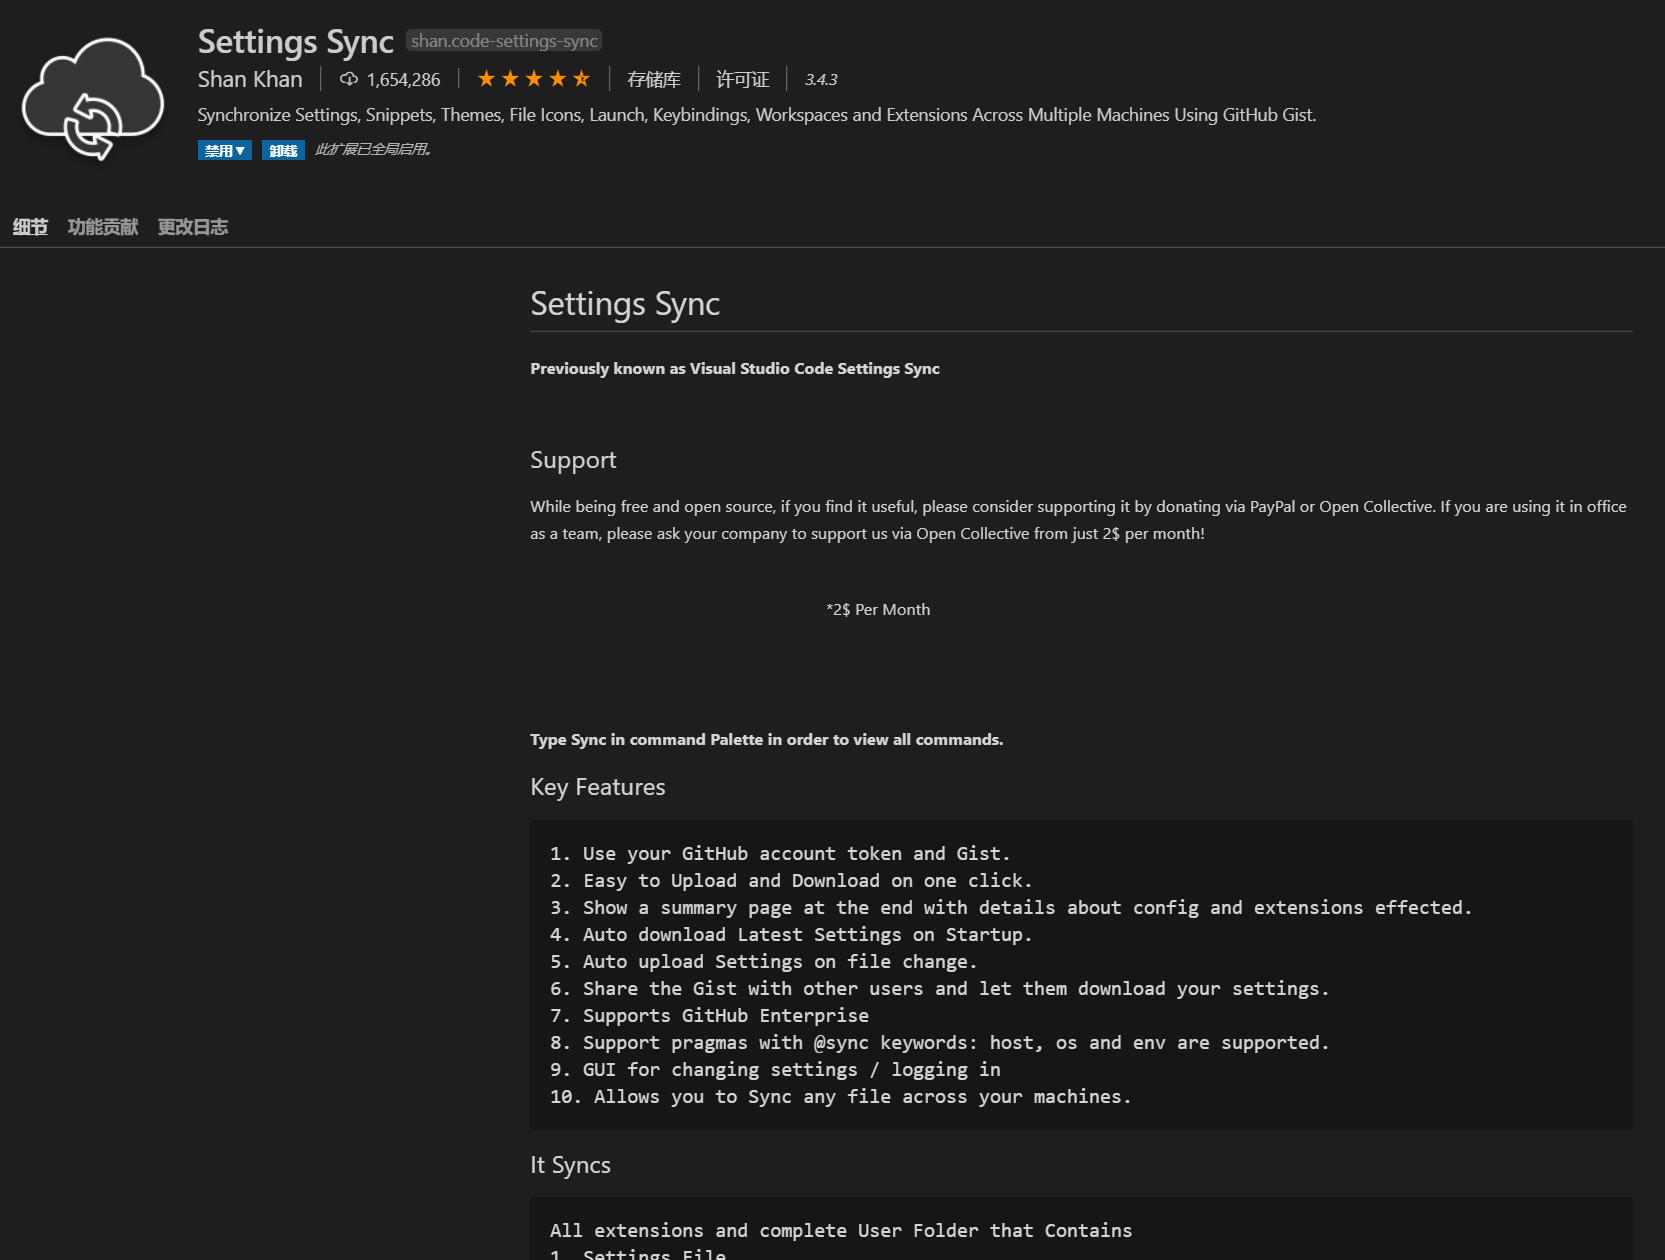Image resolution: width=1665 pixels, height=1260 pixels.
Task: Click the Key Features heading
Action: pos(597,787)
